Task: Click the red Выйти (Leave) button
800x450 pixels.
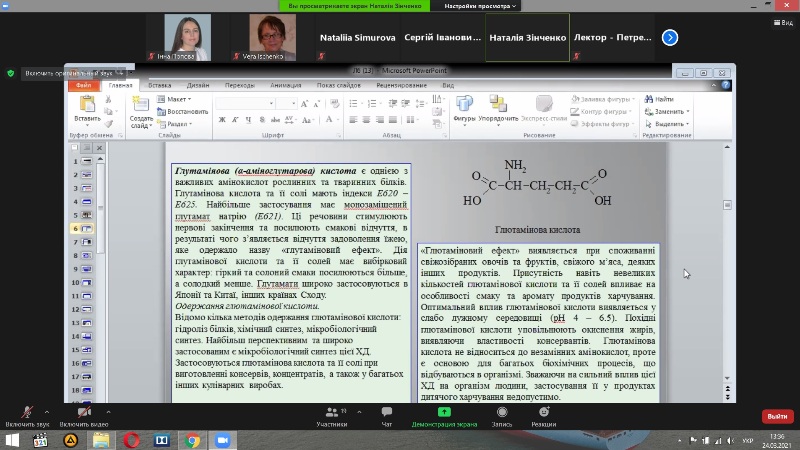Action: (x=776, y=416)
